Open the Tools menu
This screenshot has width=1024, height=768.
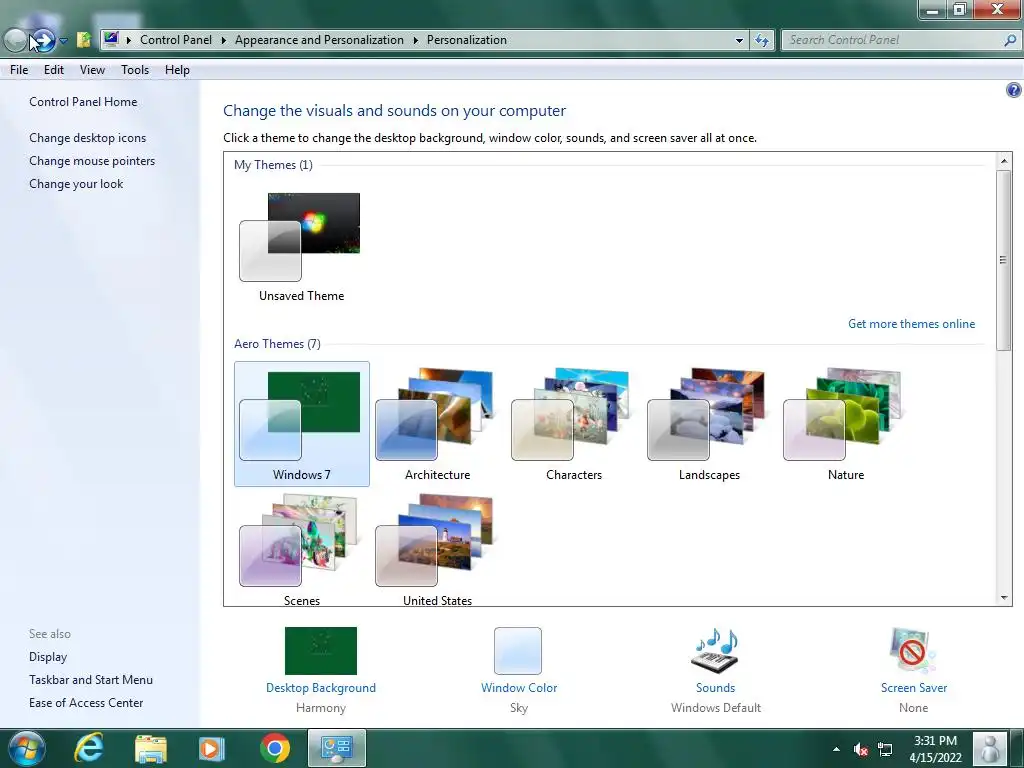pos(135,70)
